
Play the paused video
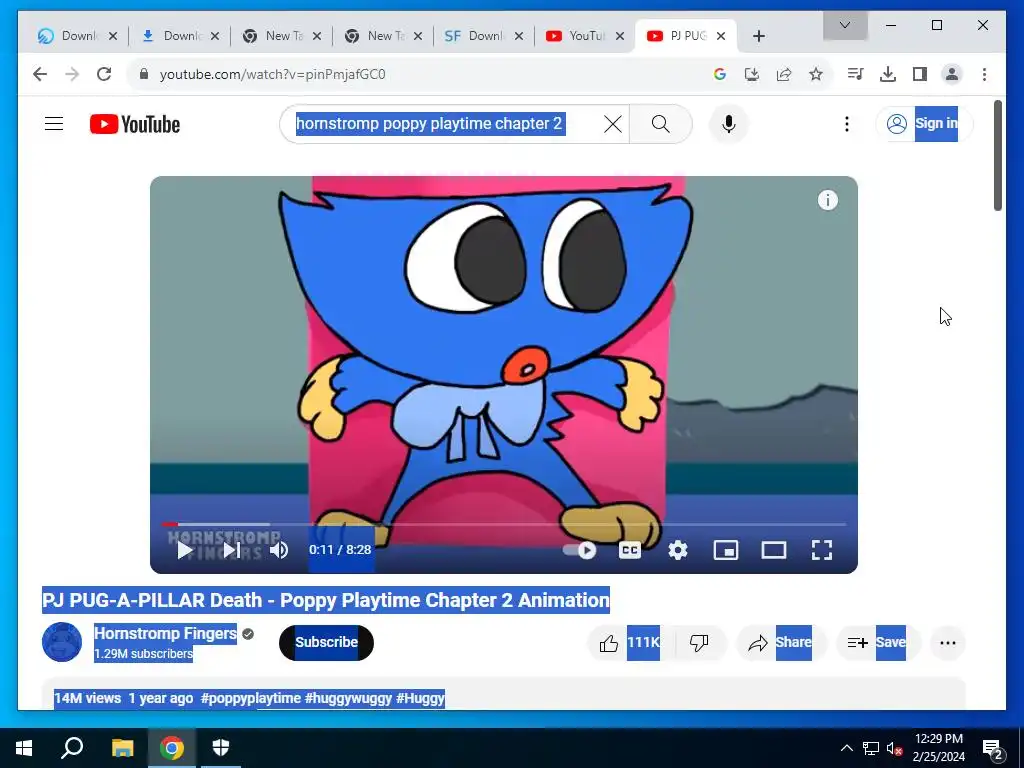tap(185, 550)
